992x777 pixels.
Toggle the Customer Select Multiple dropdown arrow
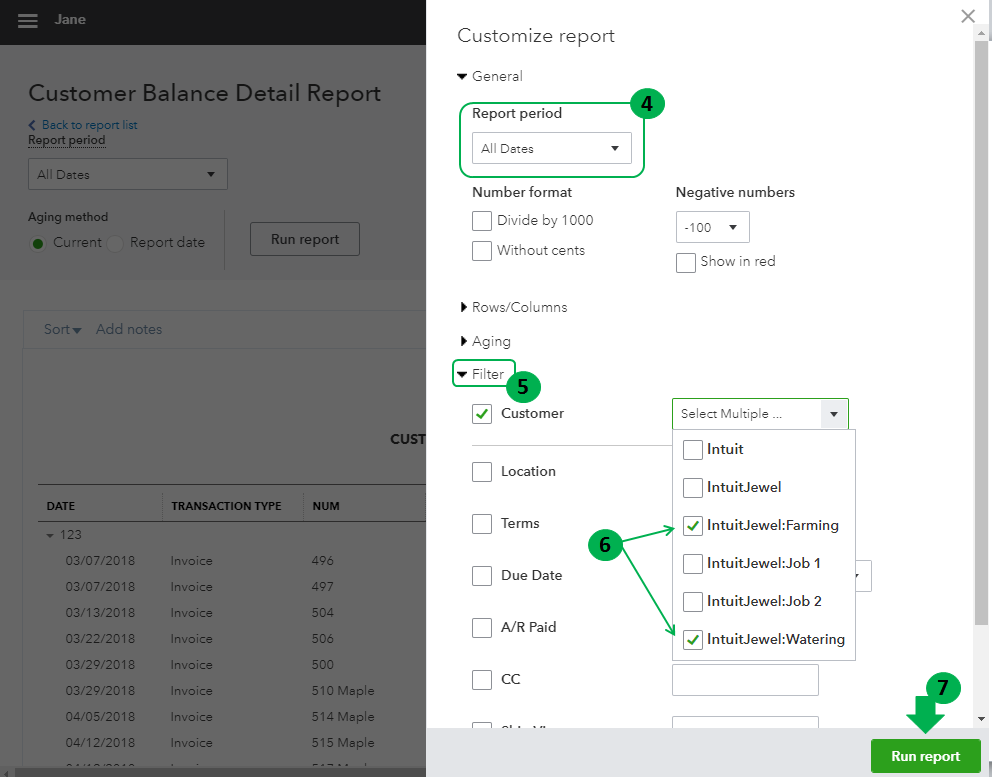point(833,414)
